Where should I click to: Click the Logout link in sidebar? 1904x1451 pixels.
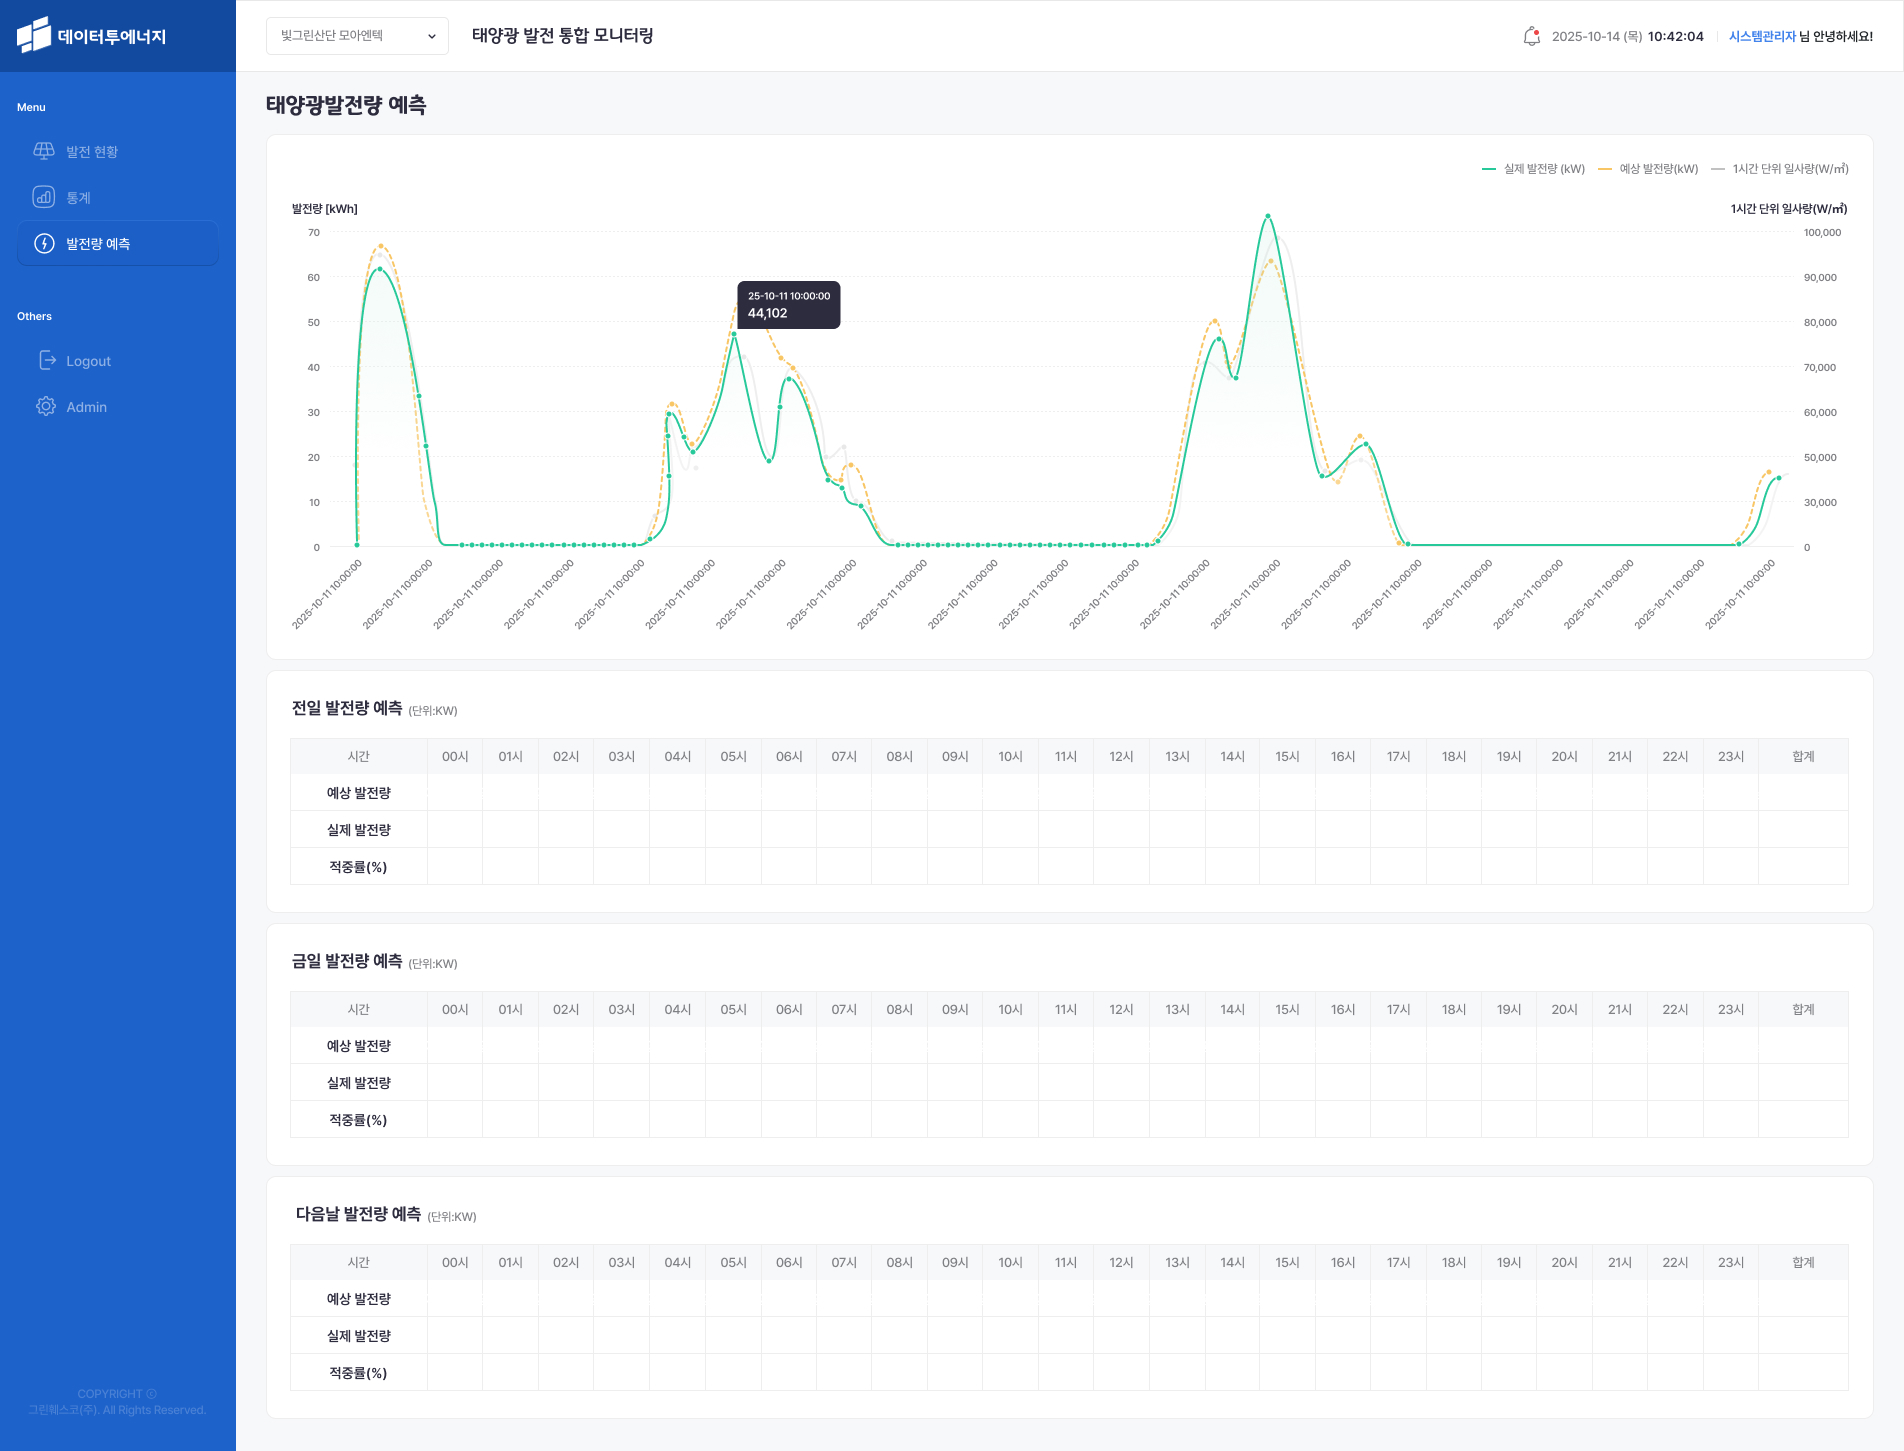pos(88,361)
